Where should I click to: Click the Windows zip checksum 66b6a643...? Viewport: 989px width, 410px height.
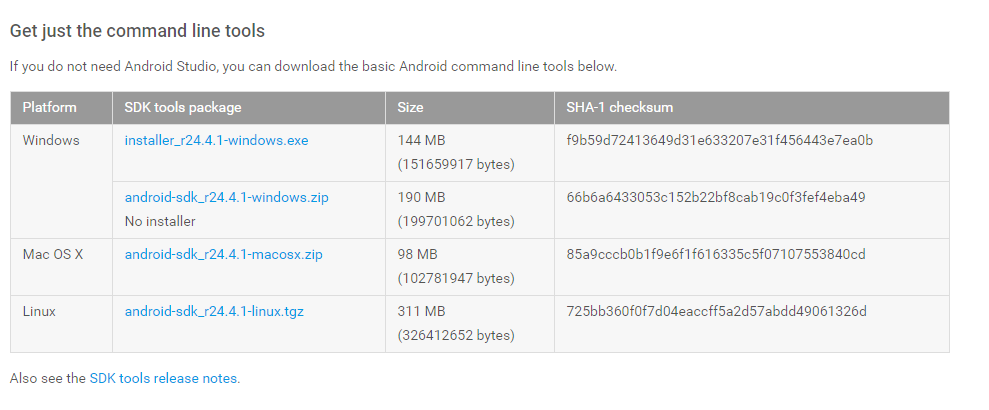(715, 198)
